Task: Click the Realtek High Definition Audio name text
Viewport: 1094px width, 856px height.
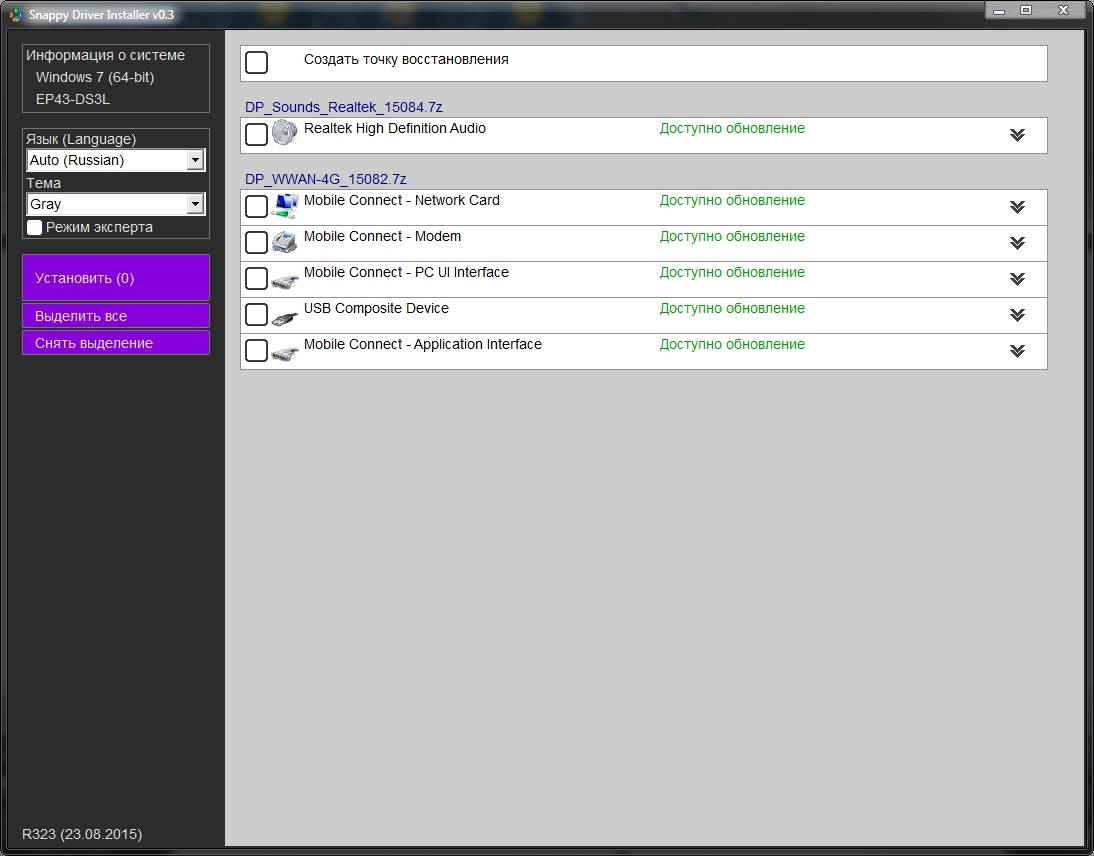Action: pos(395,128)
